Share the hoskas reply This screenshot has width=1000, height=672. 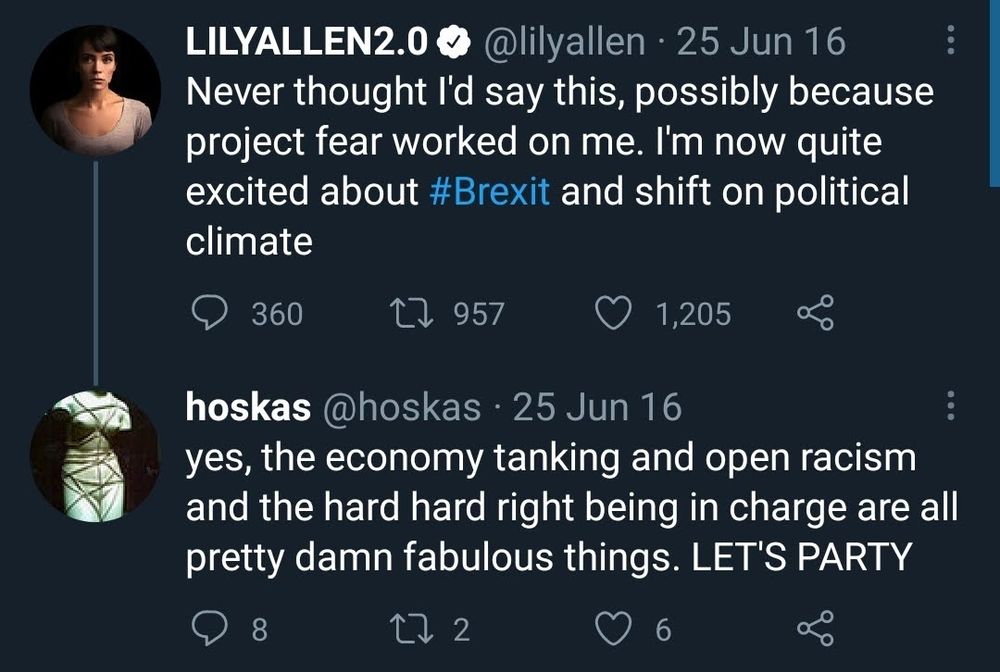[814, 628]
